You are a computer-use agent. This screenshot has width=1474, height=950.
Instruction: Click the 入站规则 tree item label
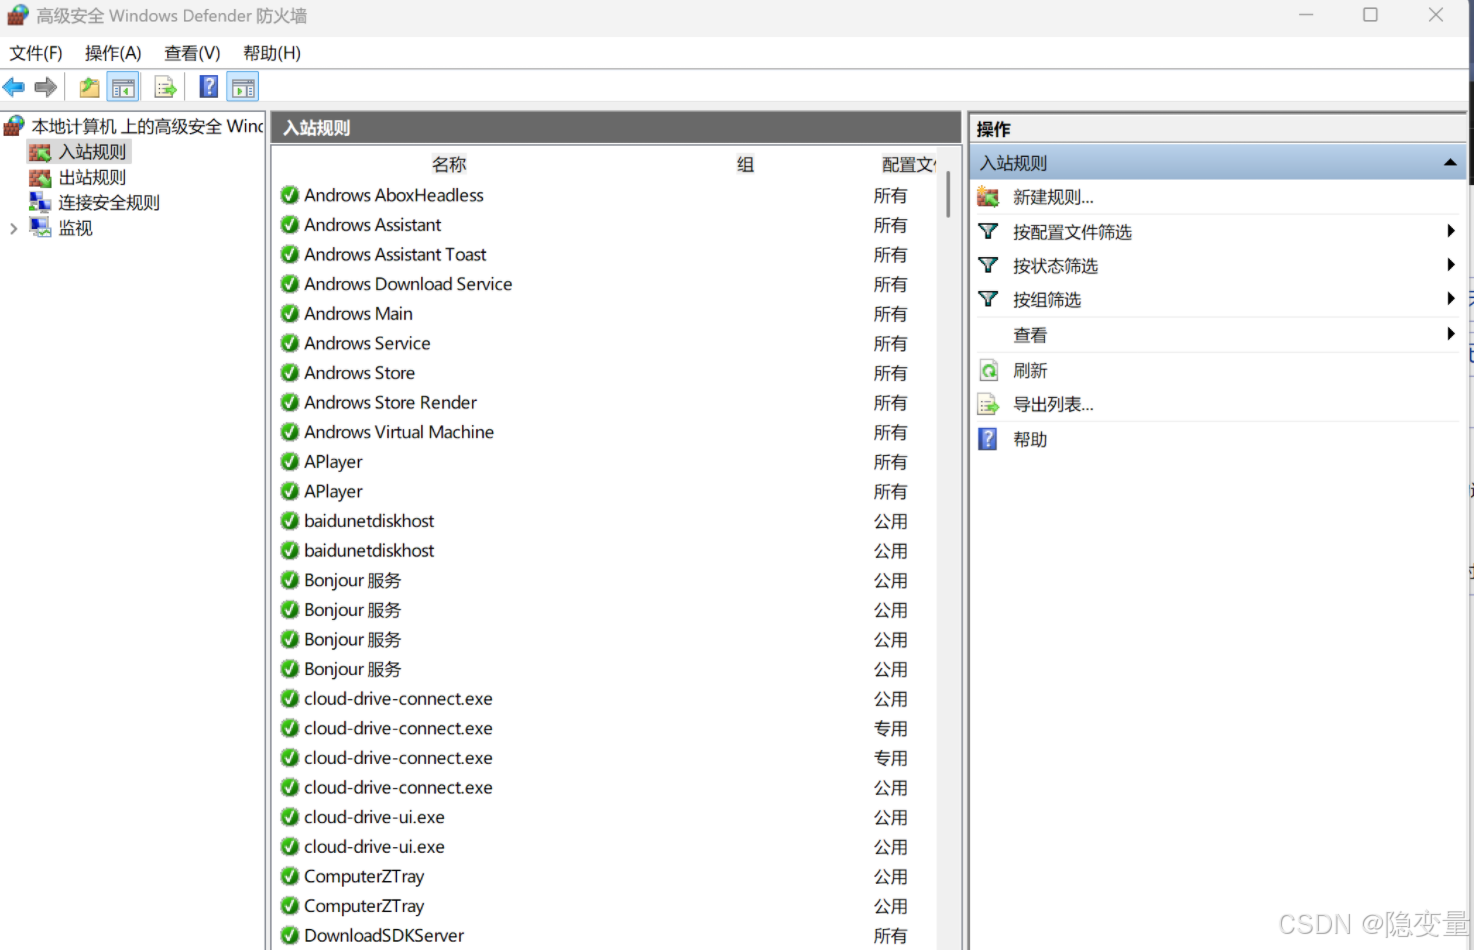tap(92, 152)
